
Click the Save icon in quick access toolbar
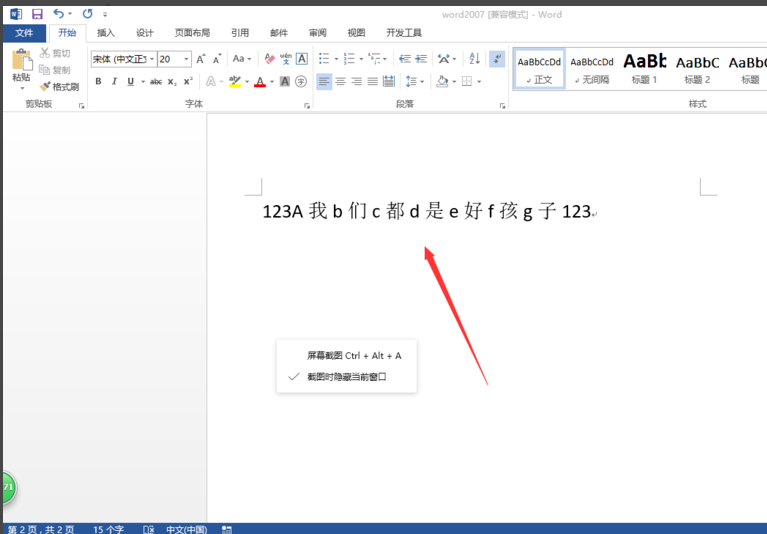pos(37,14)
